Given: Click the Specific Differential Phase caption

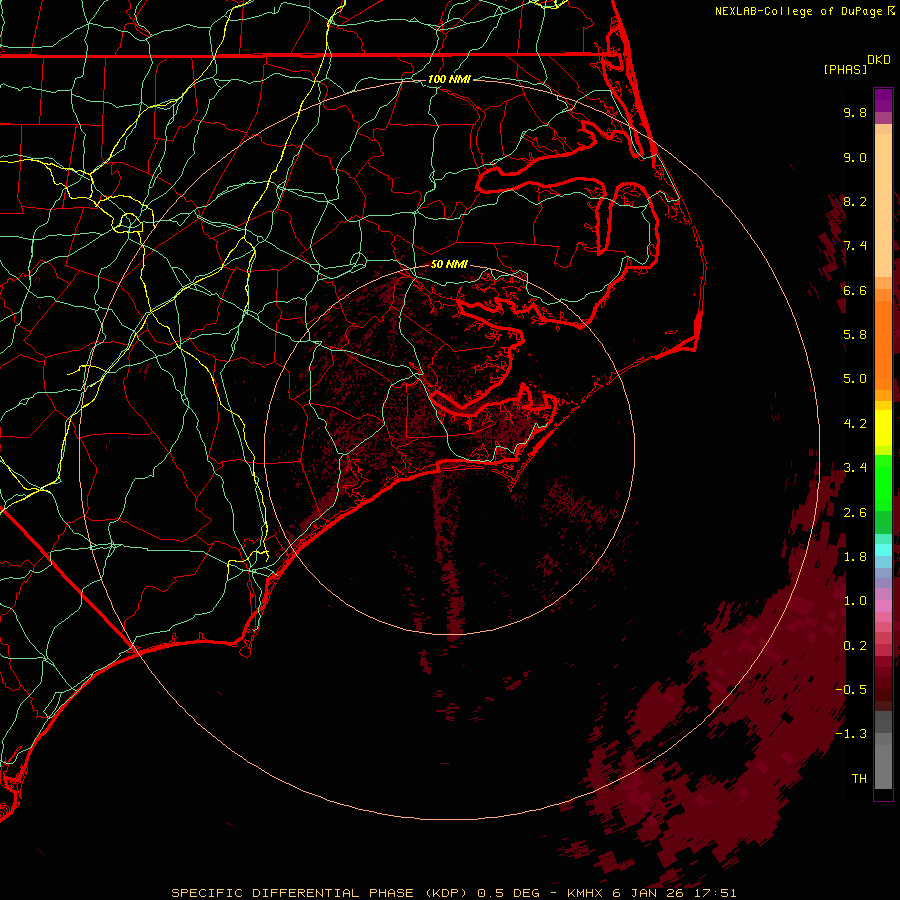Looking at the screenshot, I should [x=453, y=893].
